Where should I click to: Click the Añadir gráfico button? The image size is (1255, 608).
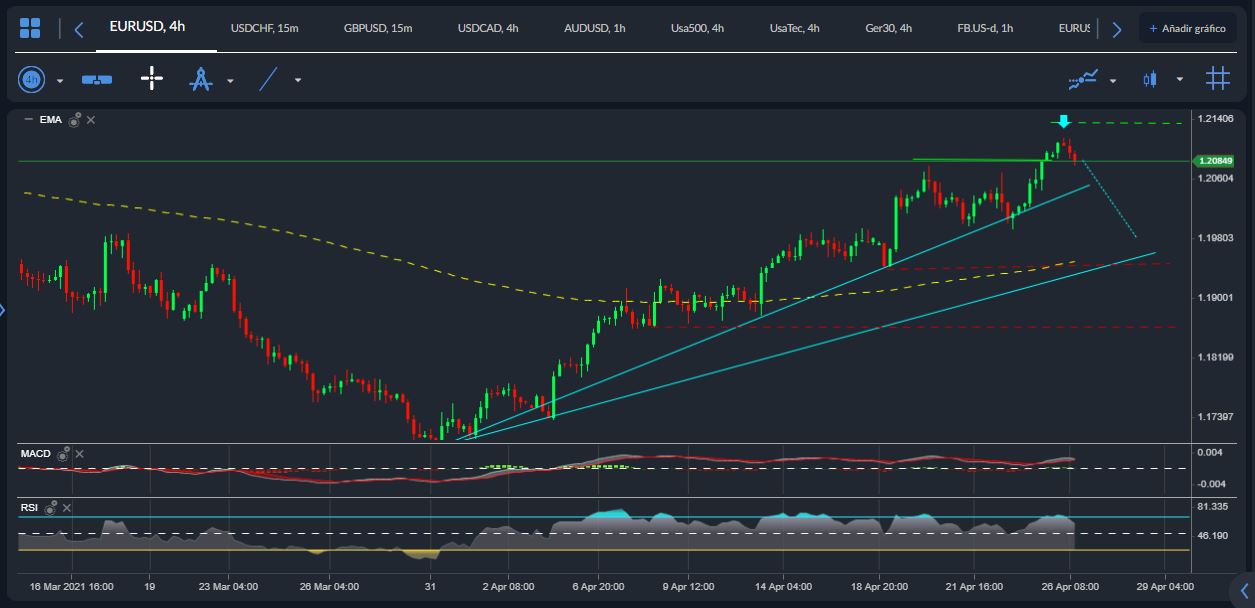pyautogui.click(x=1188, y=27)
